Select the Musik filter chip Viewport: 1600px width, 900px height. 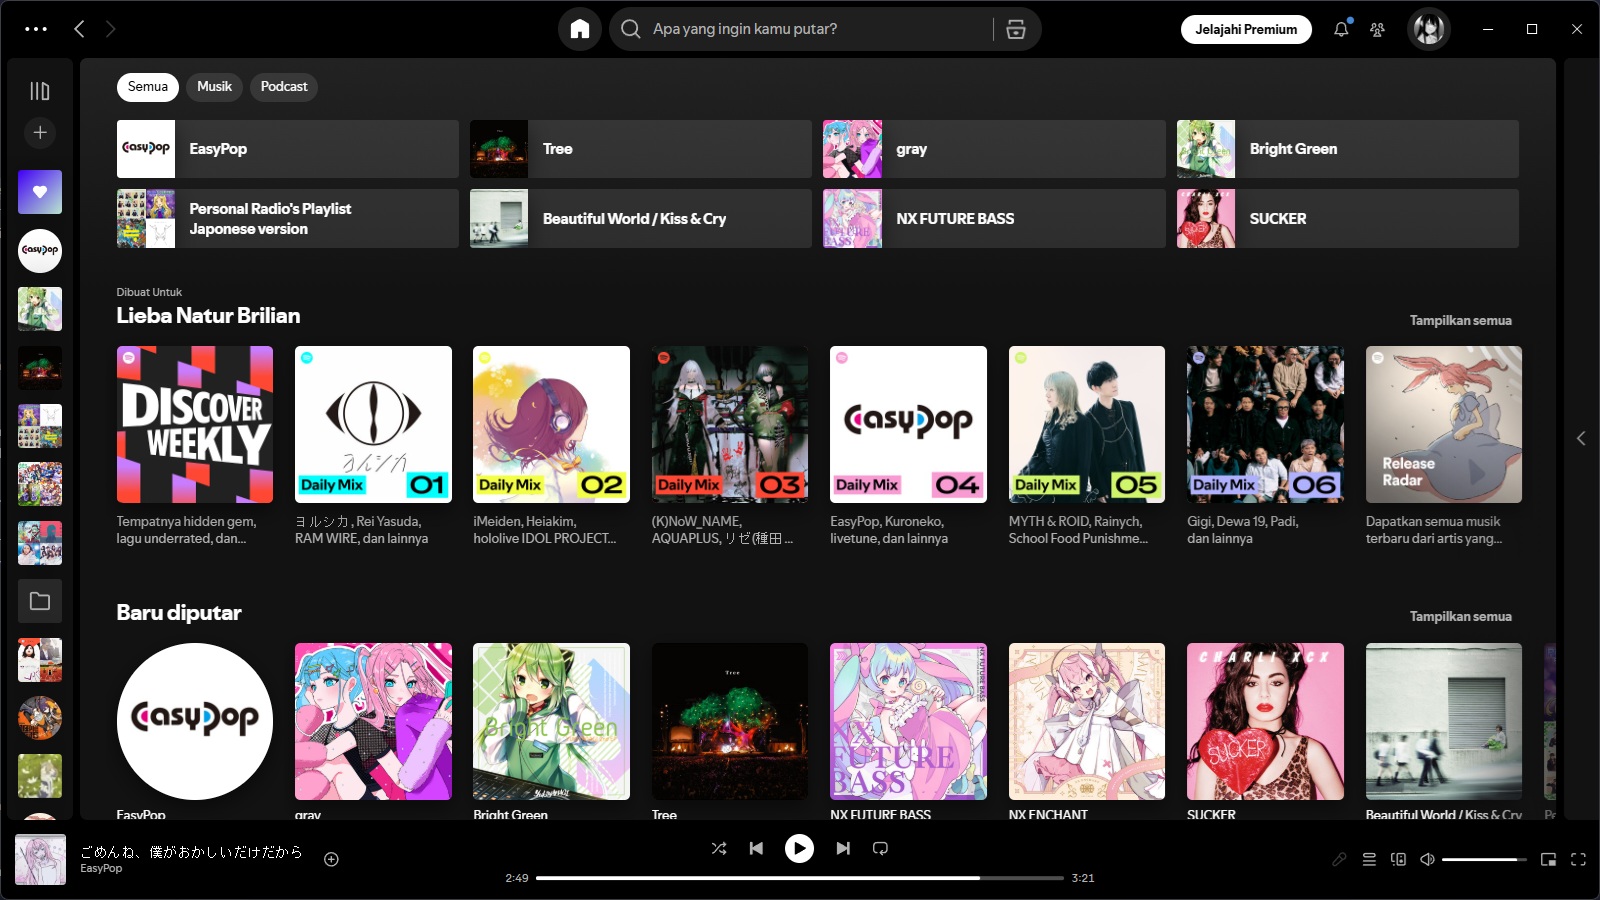click(214, 87)
